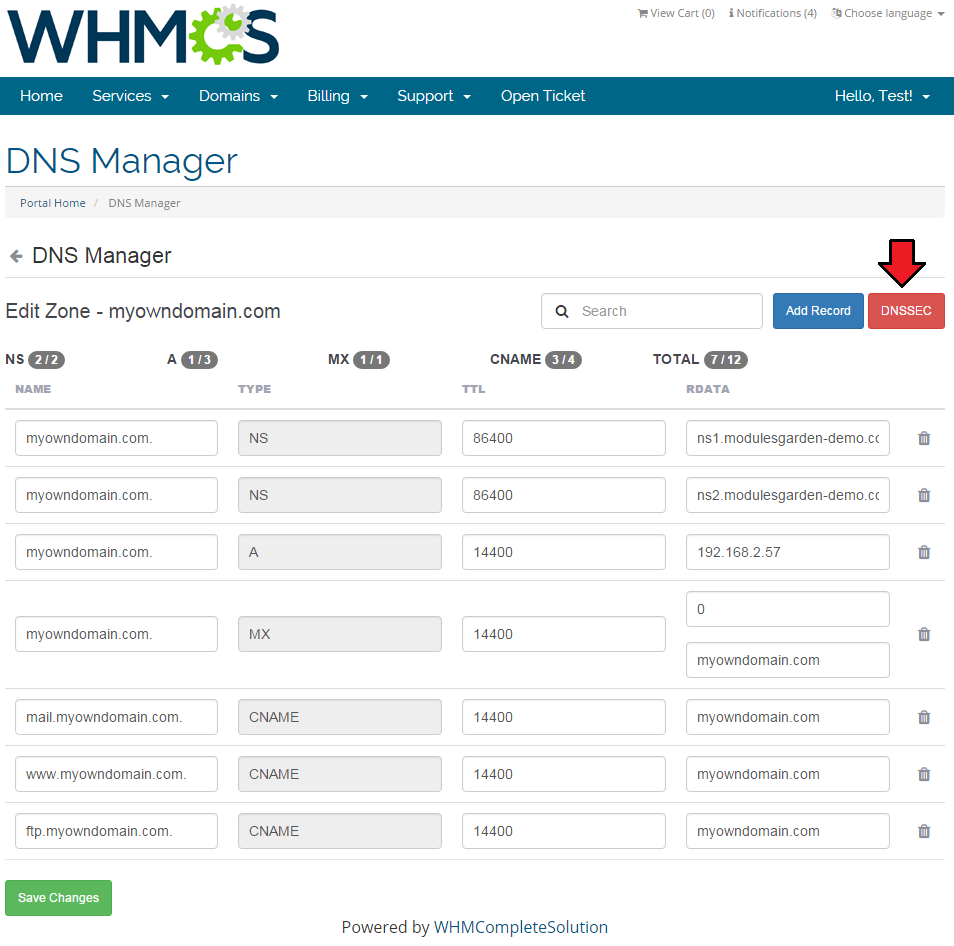Delete the ns1.modulesgarden-demo NS record
Image resolution: width=954 pixels, height=946 pixels.
(x=924, y=438)
